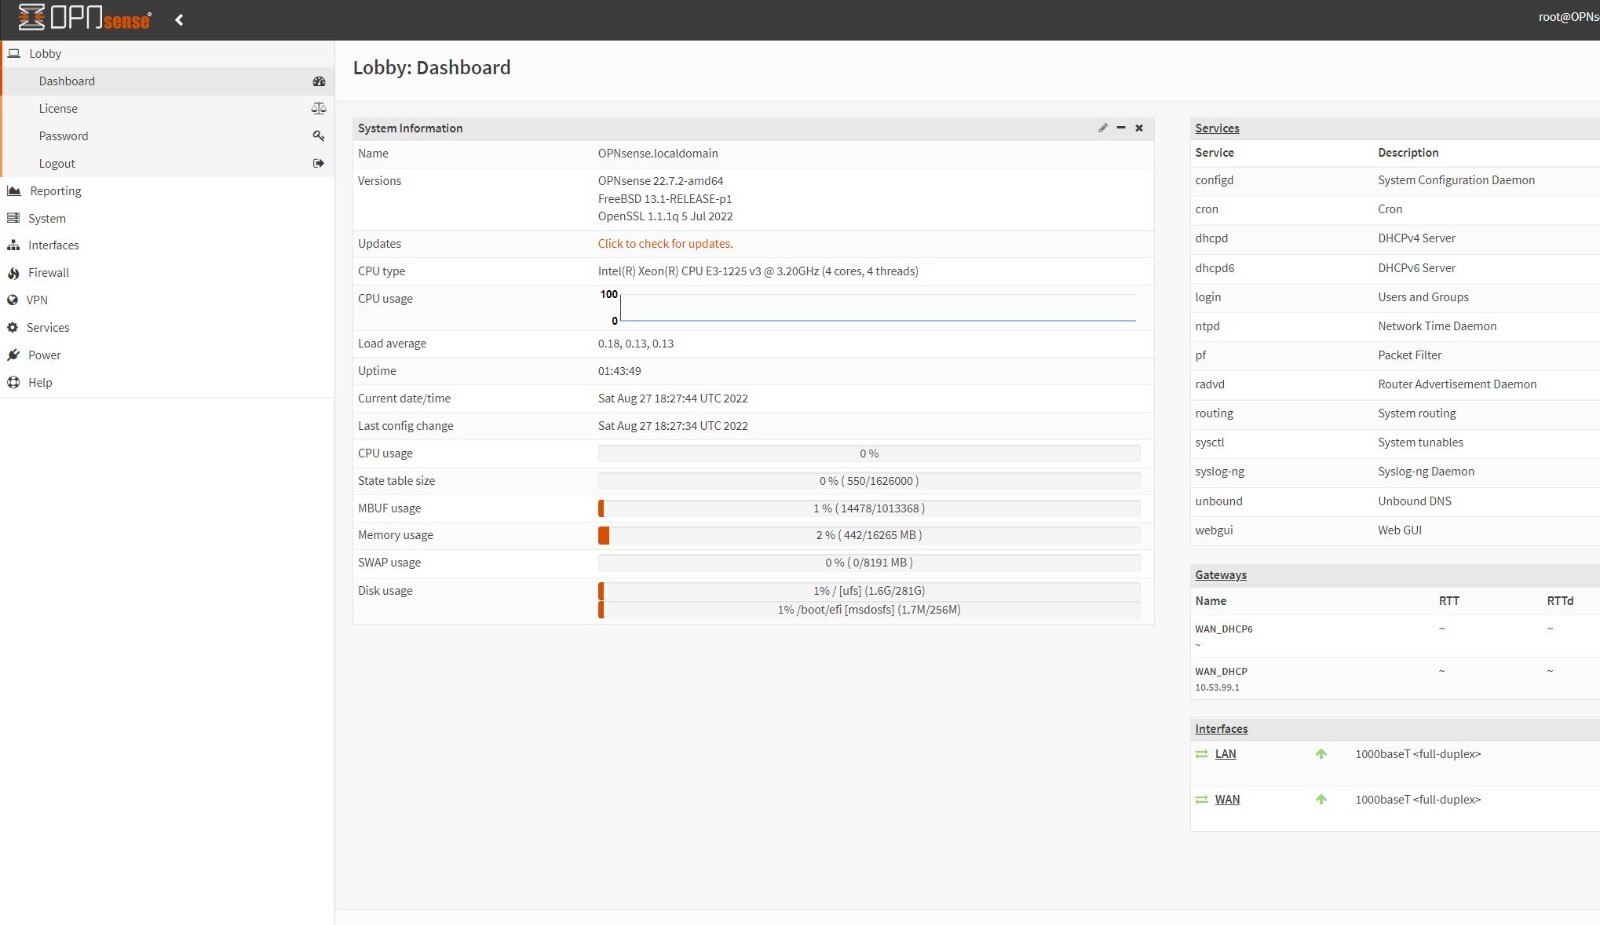This screenshot has width=1600, height=925.
Task: Expand the Reporting menu
Action: point(167,191)
